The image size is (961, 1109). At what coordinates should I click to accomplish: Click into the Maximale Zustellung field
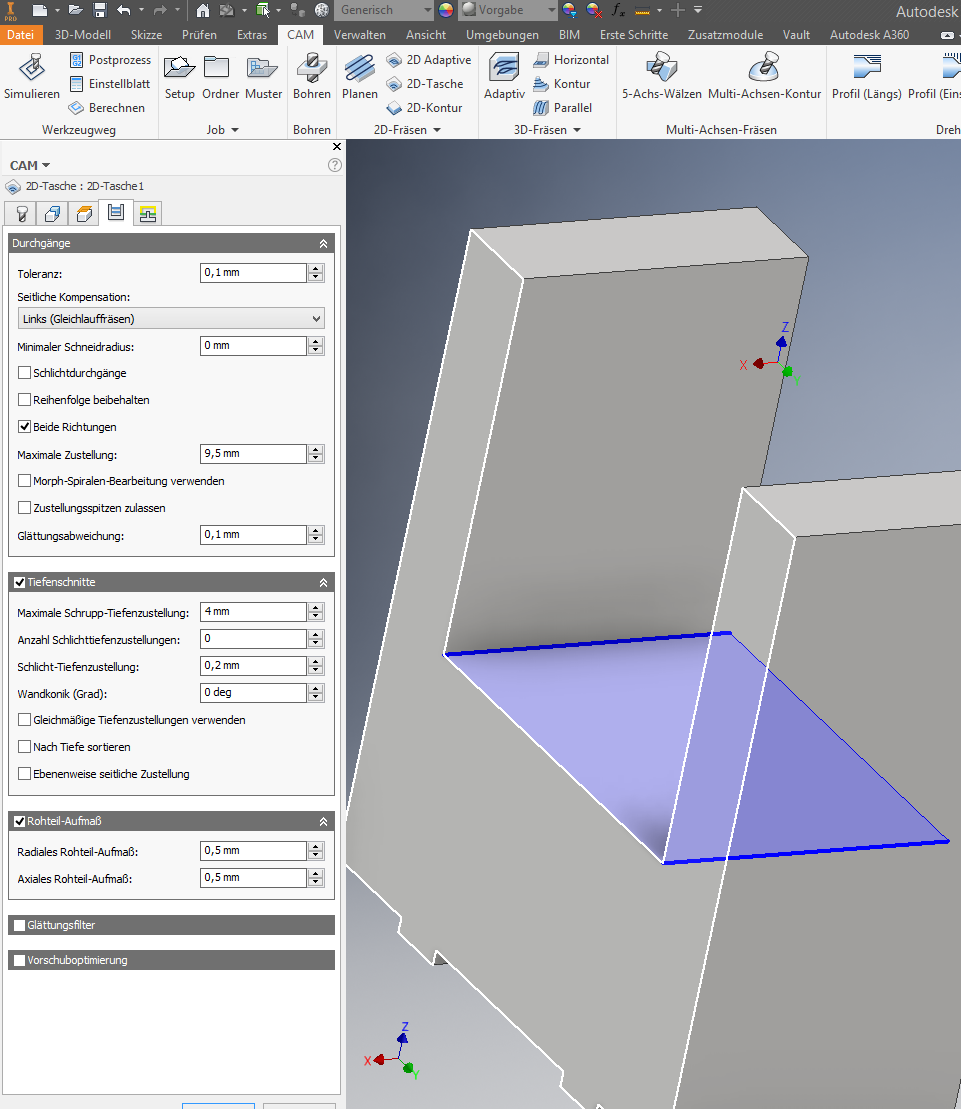tap(253, 454)
